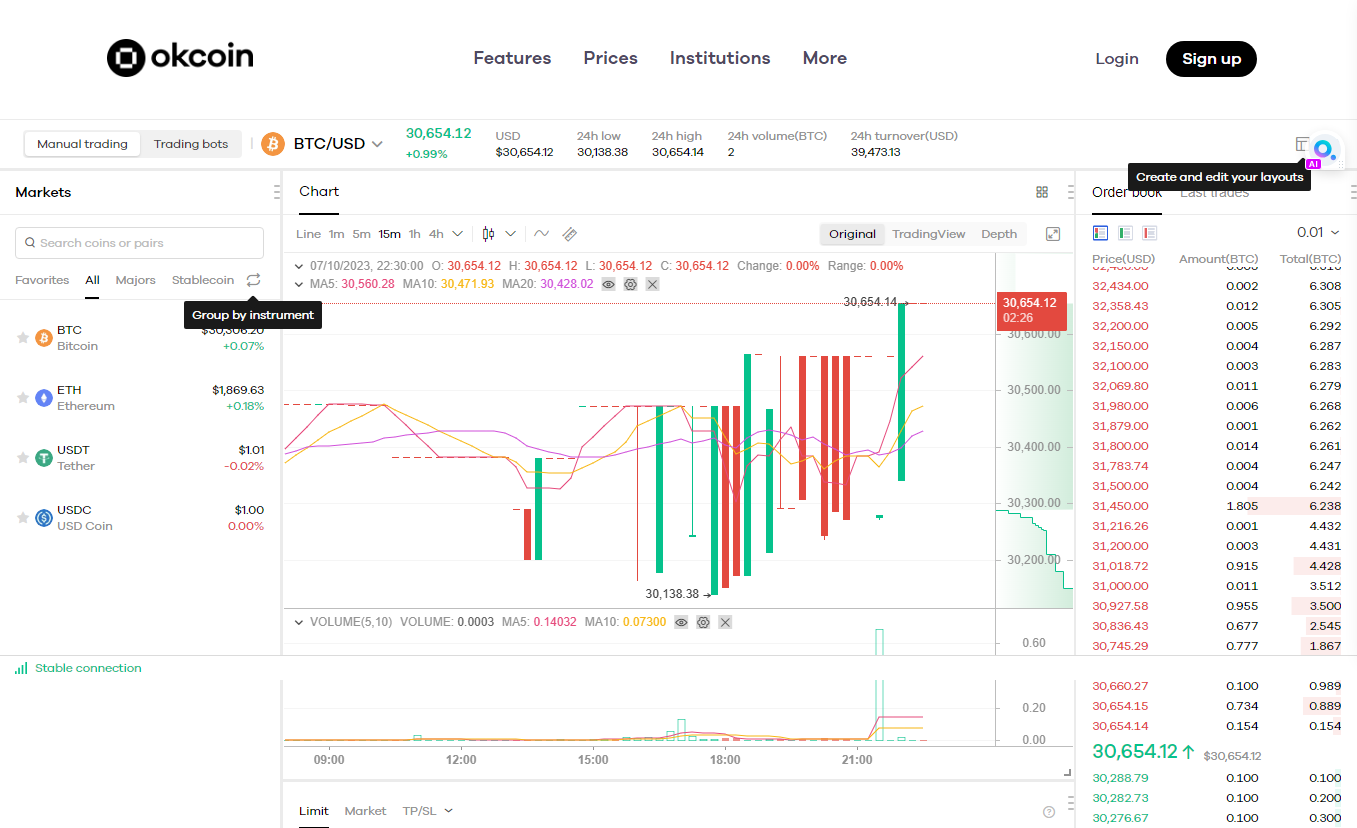The image size is (1357, 828).
Task: Set 5m chart interval
Action: click(x=361, y=234)
